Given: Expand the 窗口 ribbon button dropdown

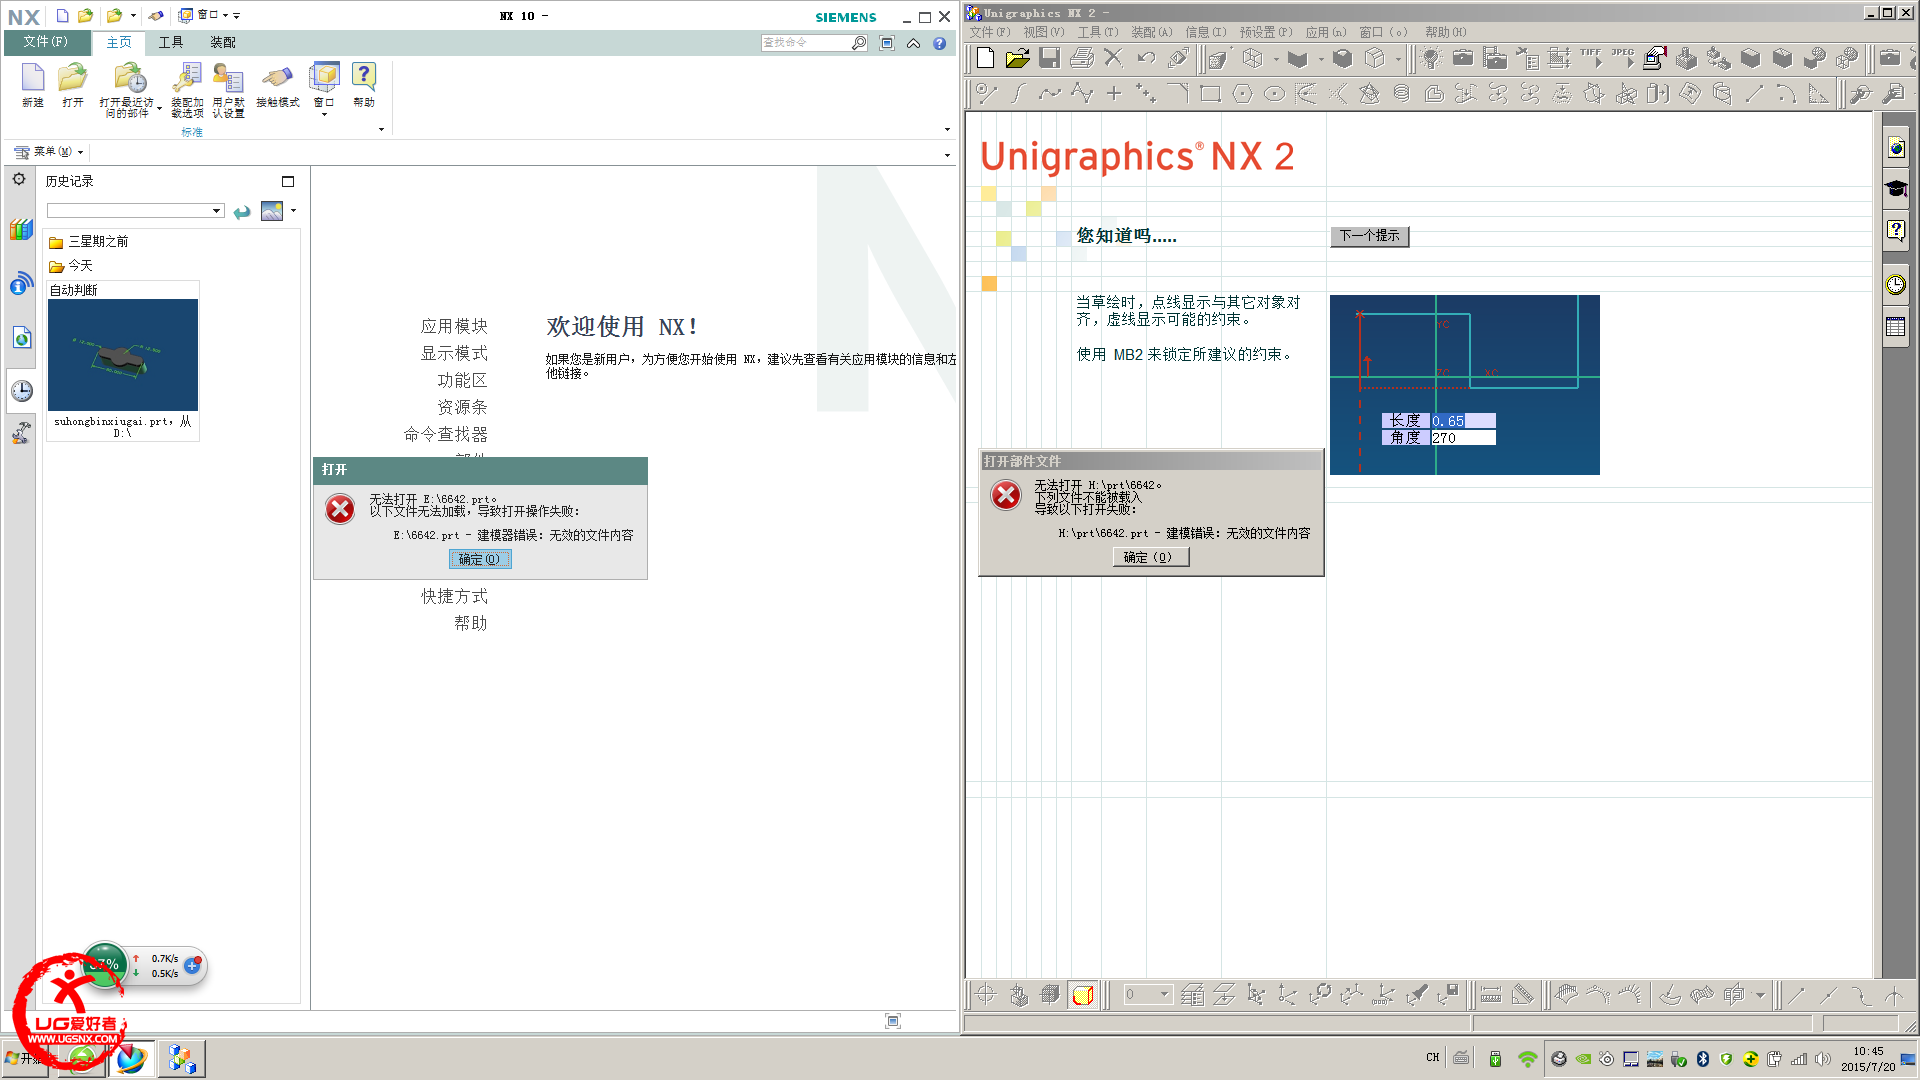Looking at the screenshot, I should [x=324, y=115].
